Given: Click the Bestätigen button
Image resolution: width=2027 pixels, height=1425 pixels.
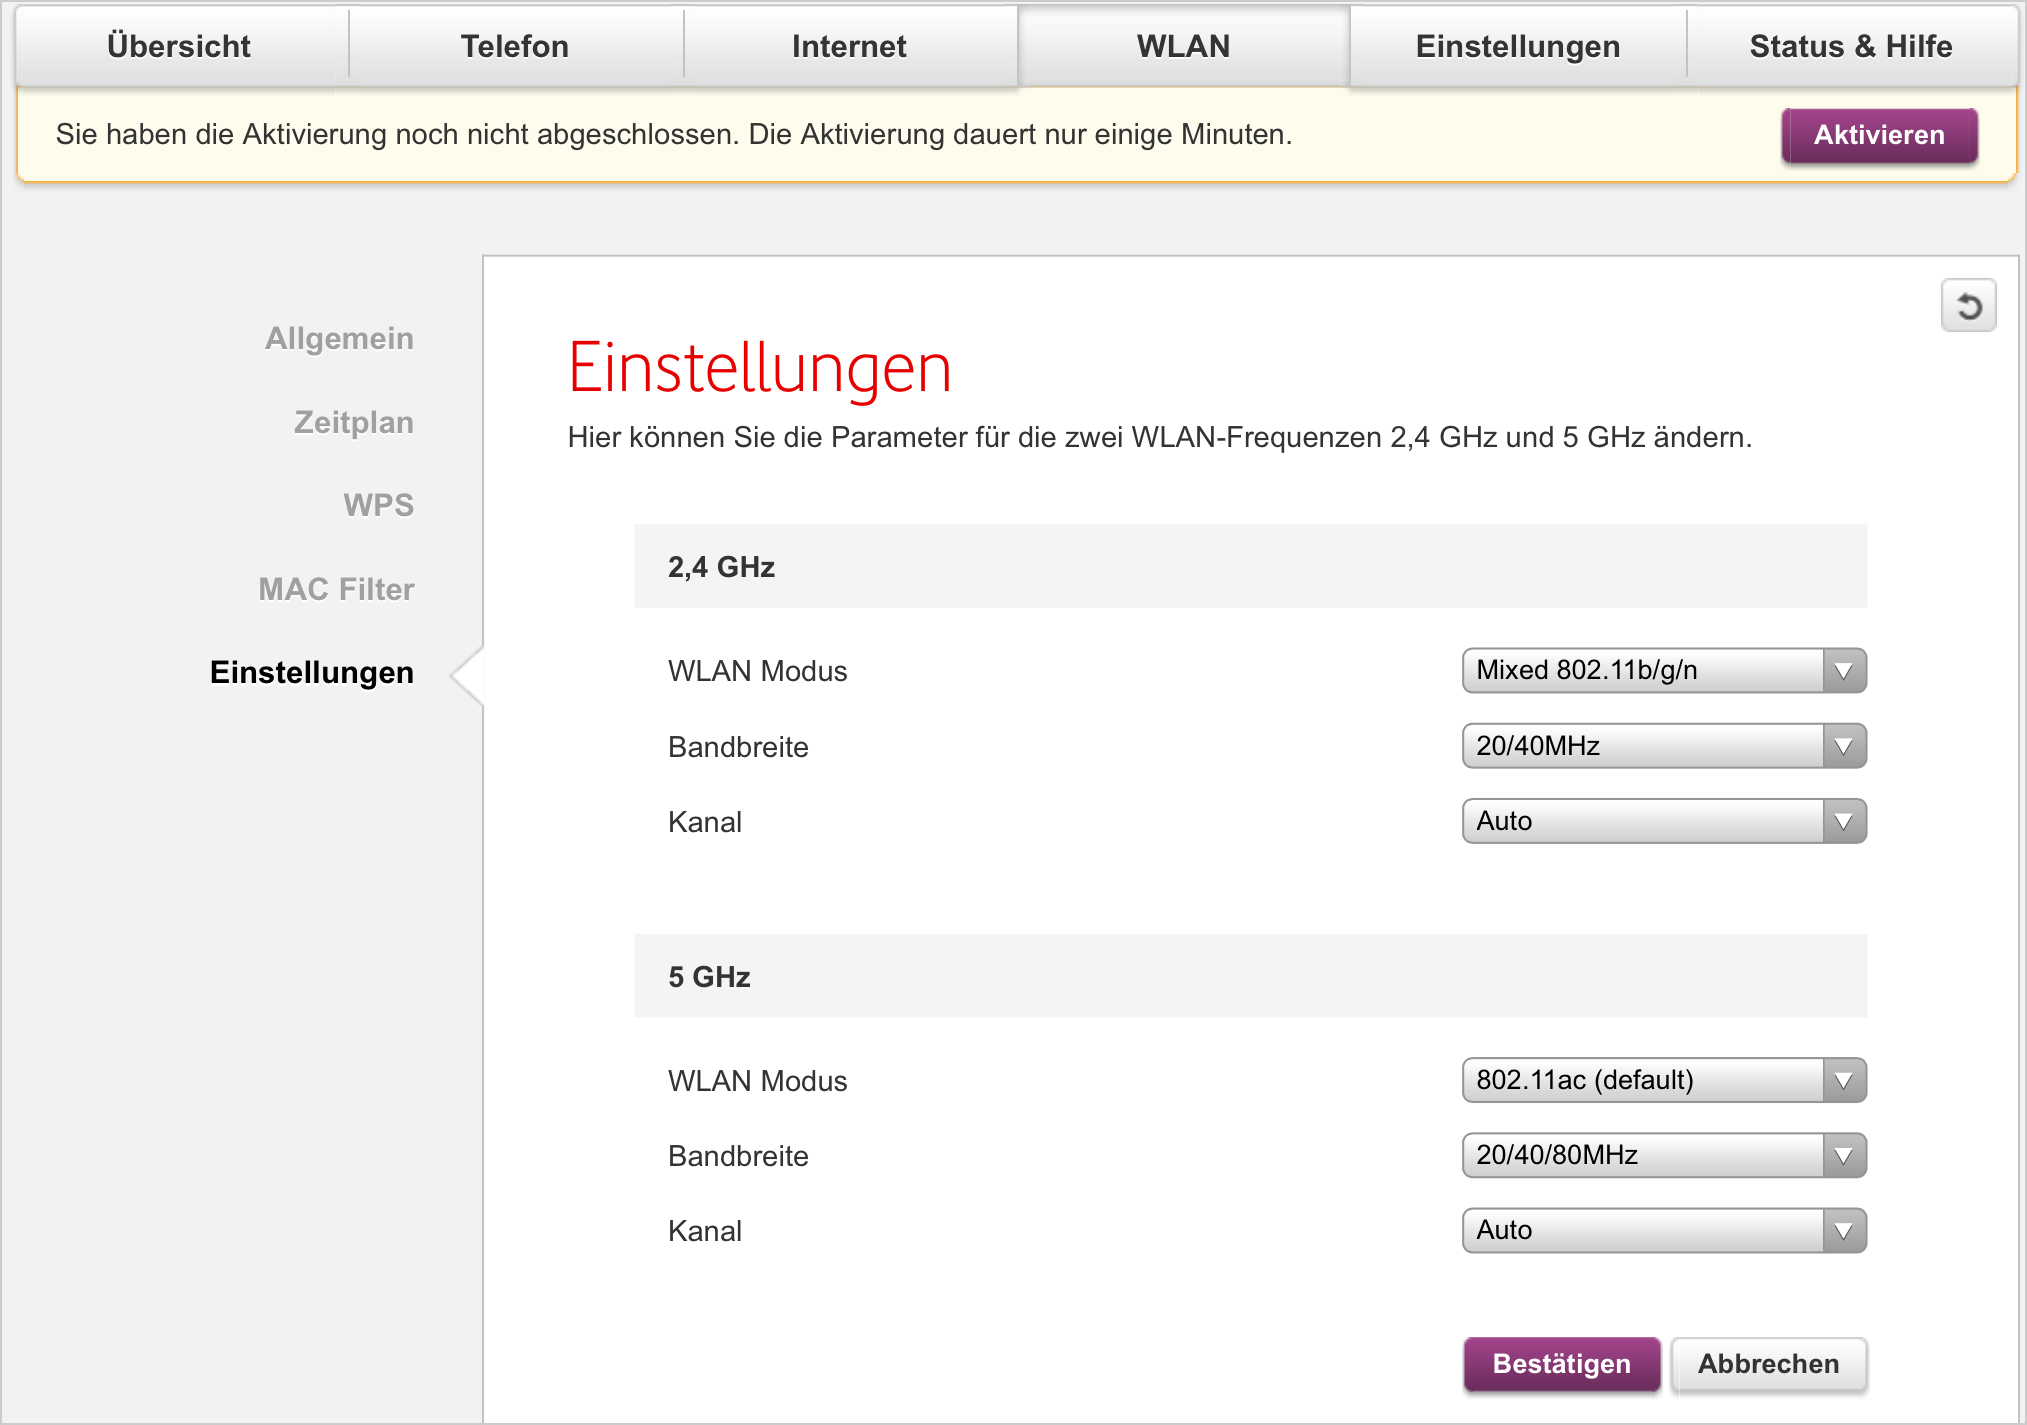Looking at the screenshot, I should tap(1561, 1364).
